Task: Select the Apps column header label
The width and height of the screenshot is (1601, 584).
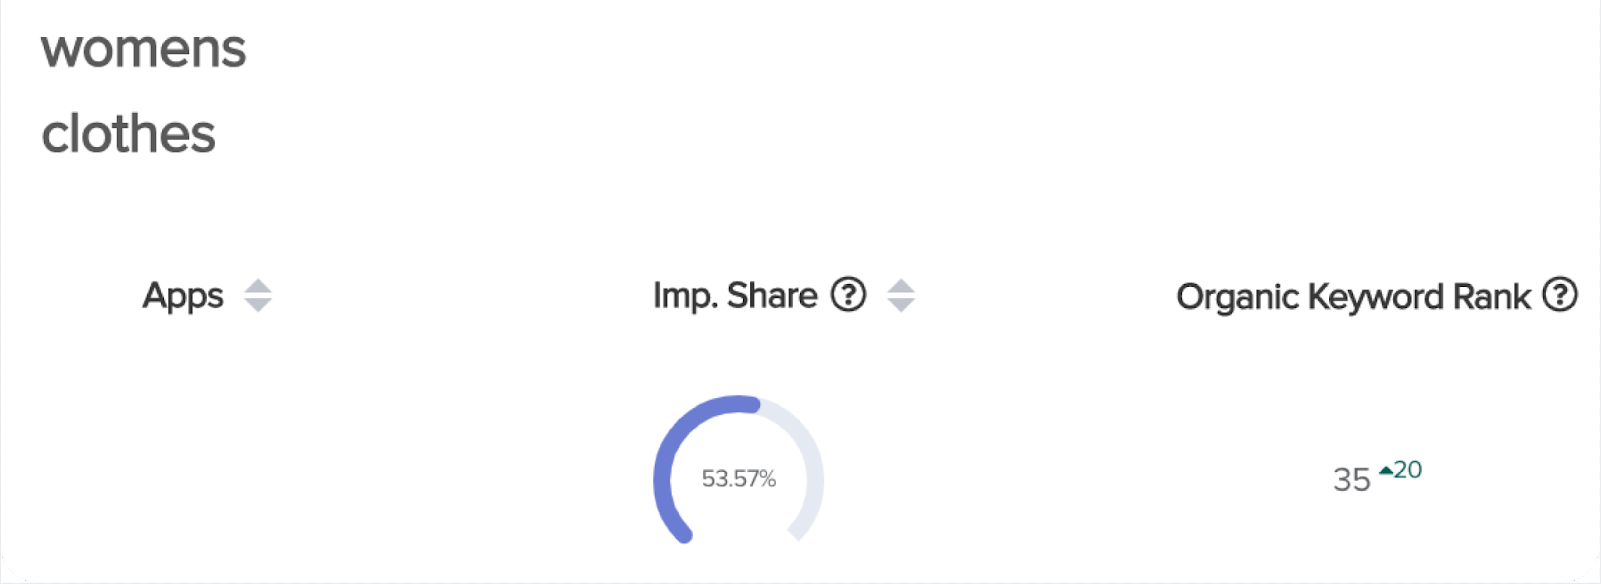Action: (x=183, y=297)
